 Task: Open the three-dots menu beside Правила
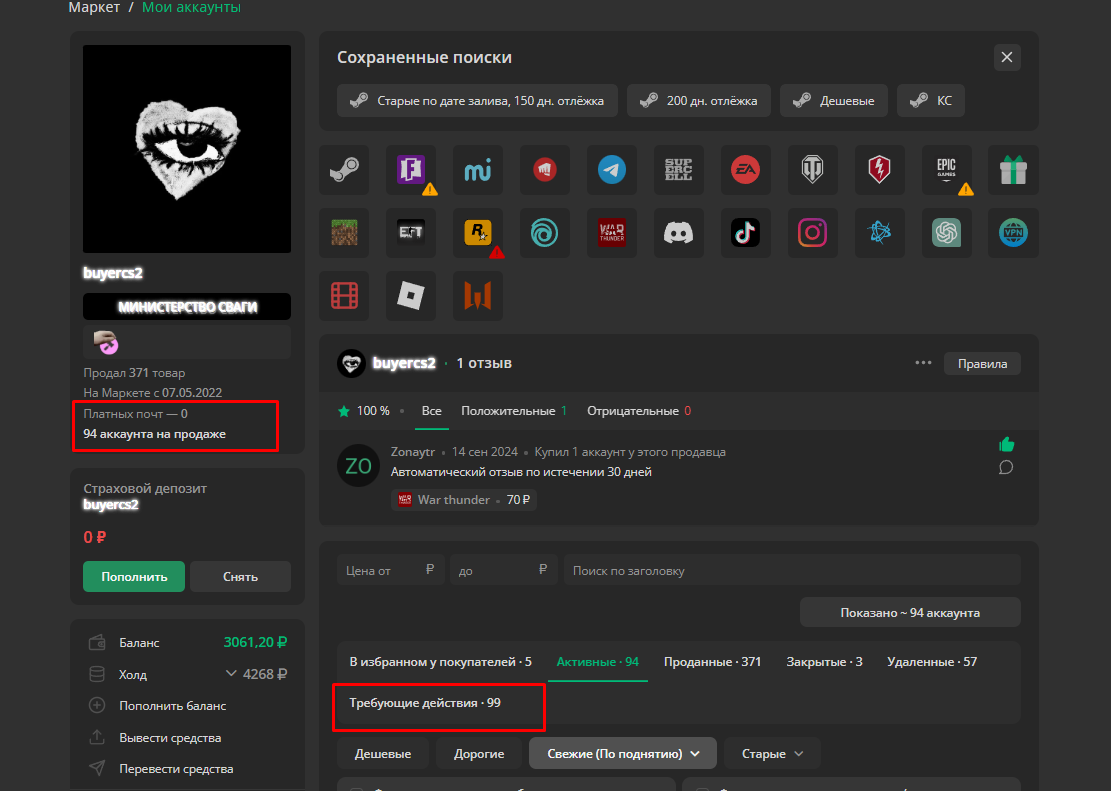923,363
